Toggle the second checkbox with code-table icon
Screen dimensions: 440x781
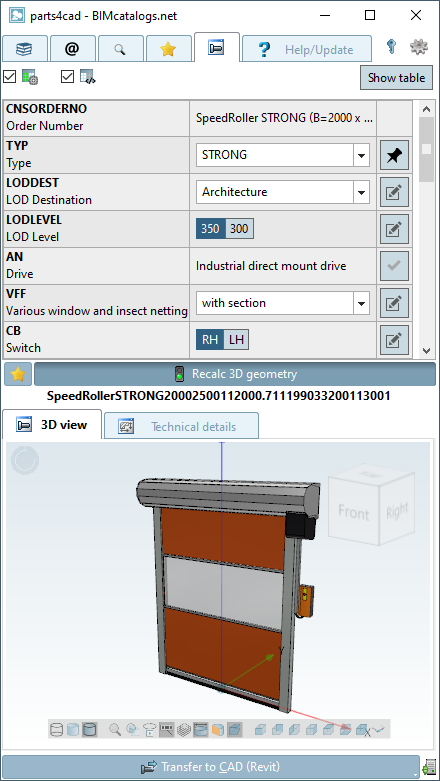(x=67, y=77)
